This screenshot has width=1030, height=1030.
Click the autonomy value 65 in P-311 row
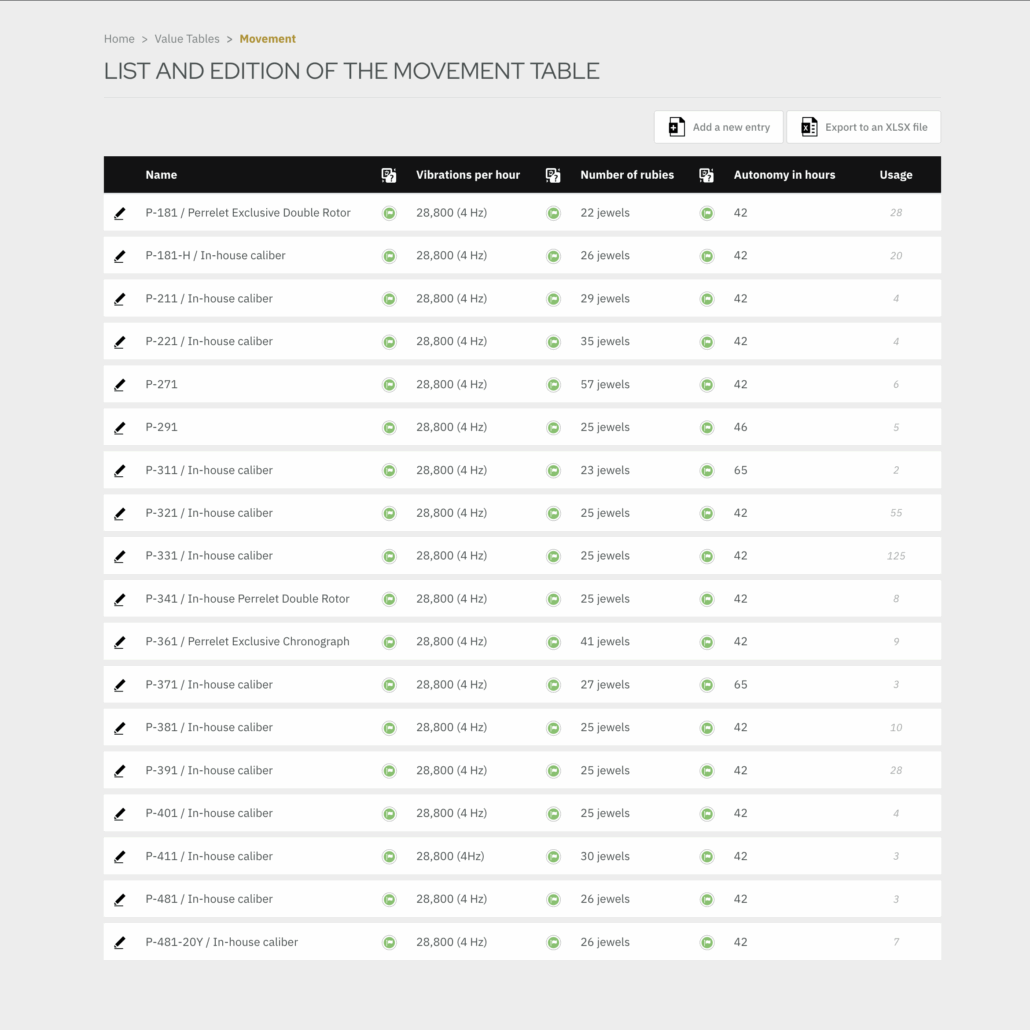click(x=740, y=470)
